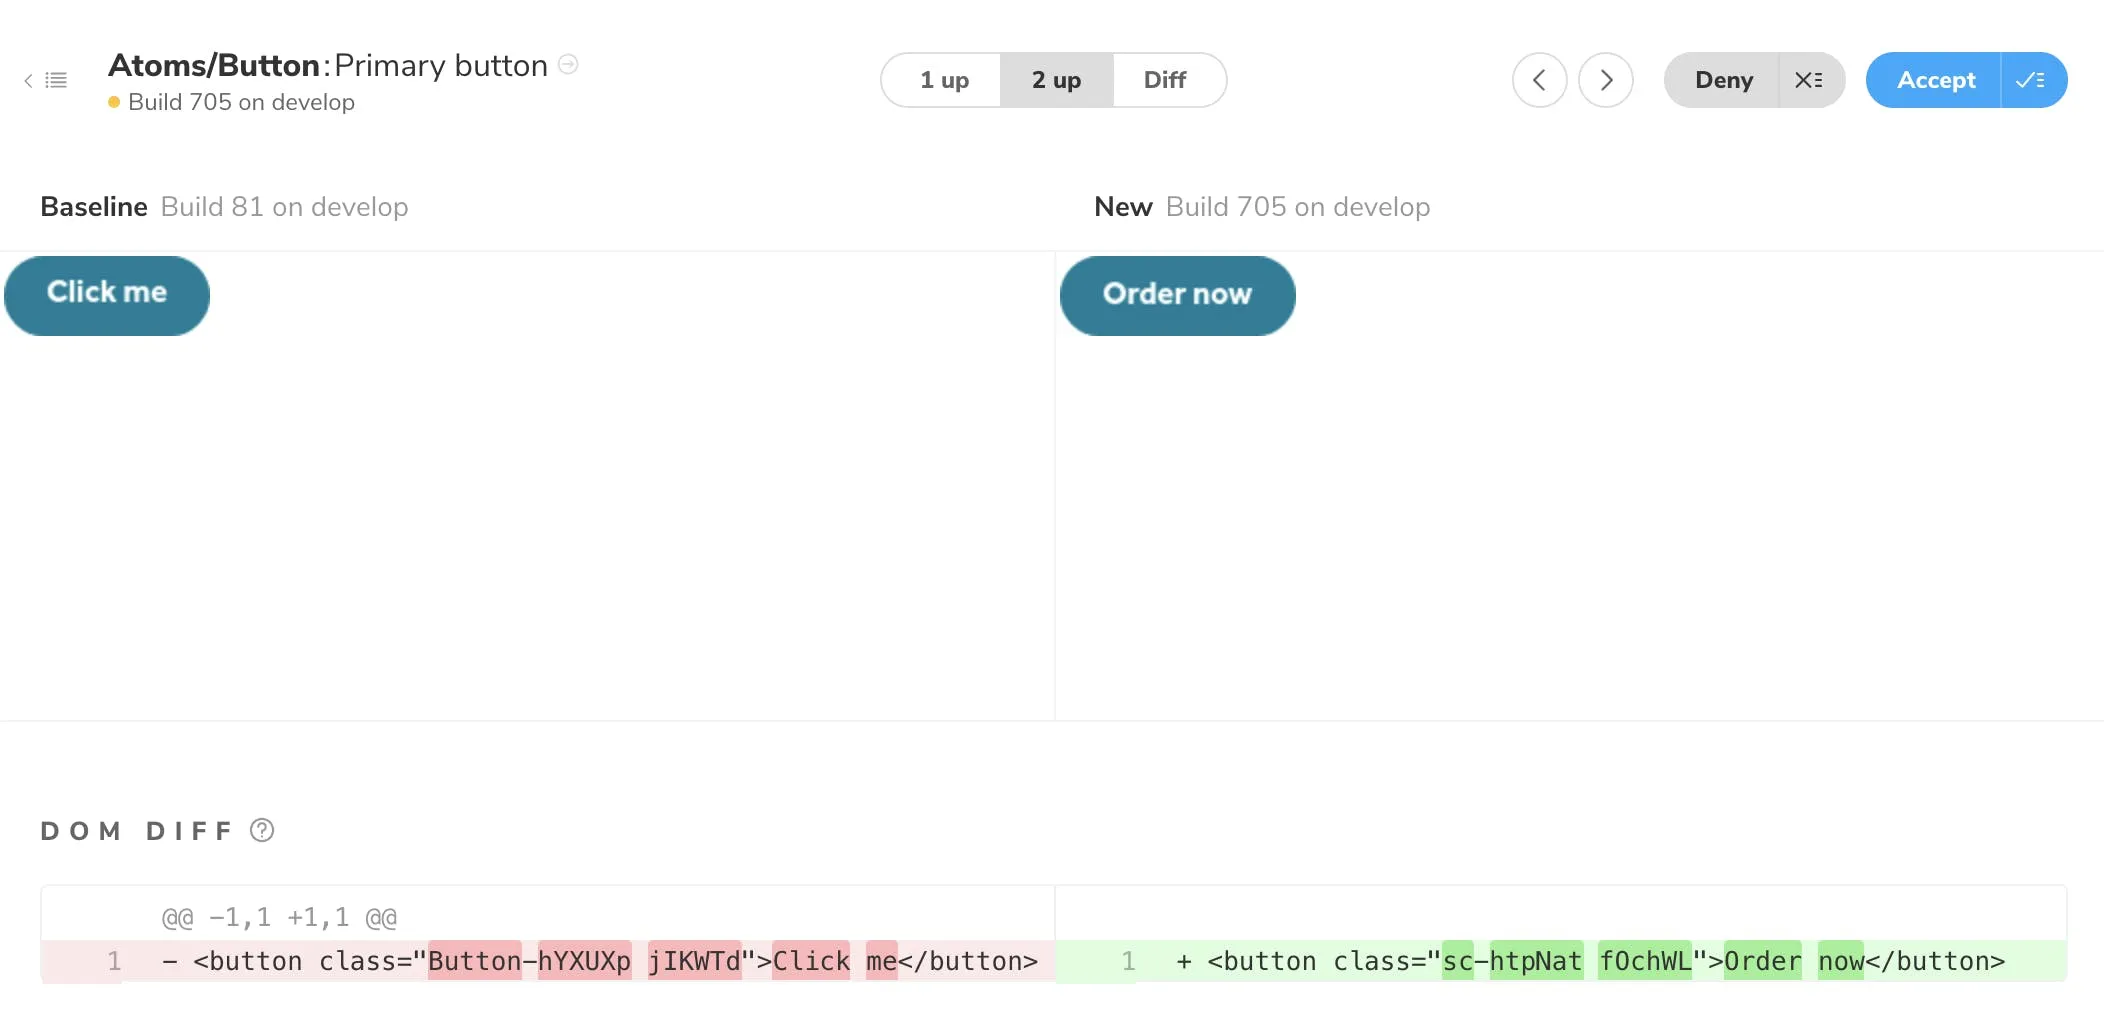Viewport: 2104px width, 1016px height.
Task: Open the Baseline Build 81 on develop
Action: (284, 207)
